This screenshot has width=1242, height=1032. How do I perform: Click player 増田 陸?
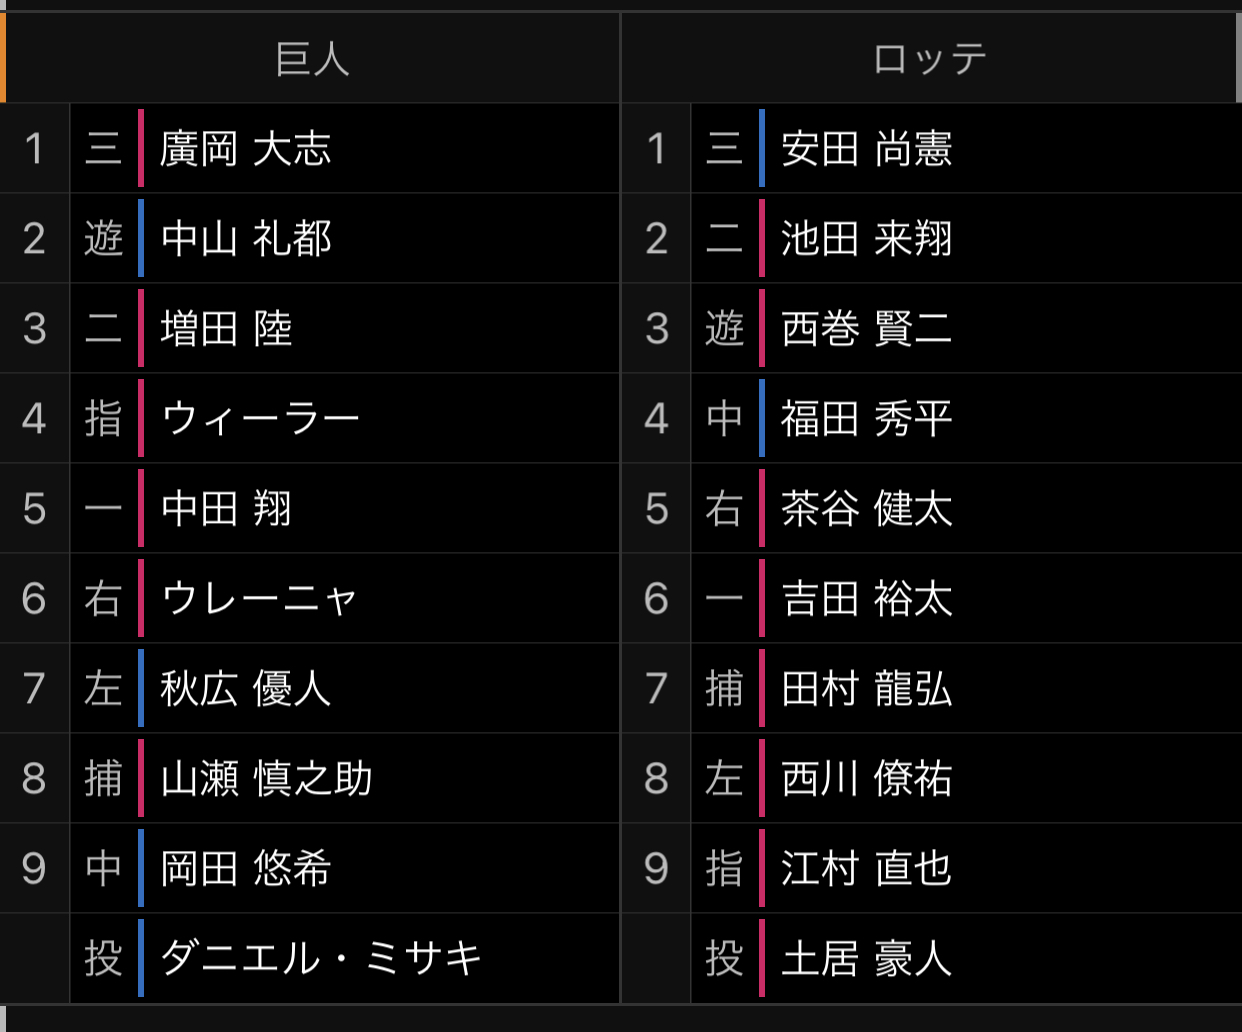[226, 329]
